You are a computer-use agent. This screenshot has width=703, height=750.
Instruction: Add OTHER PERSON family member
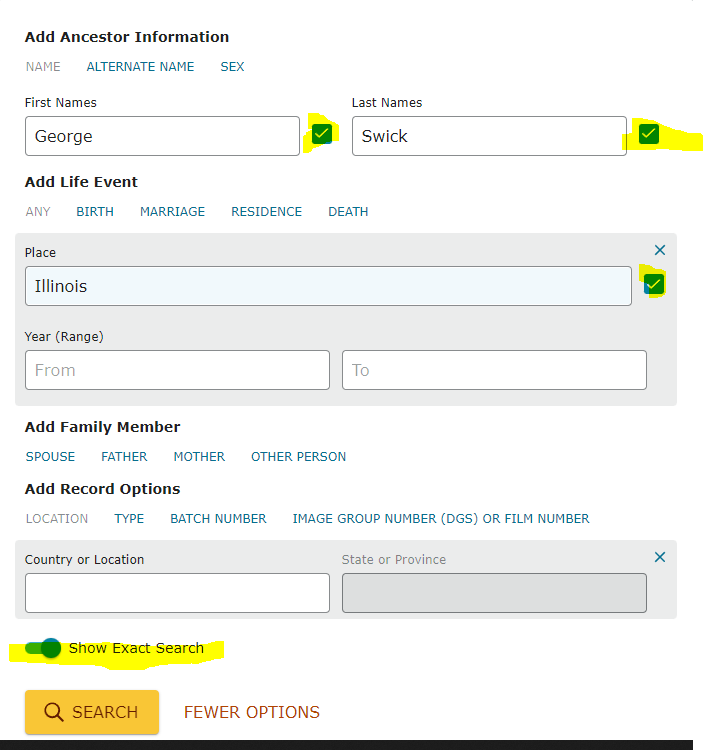coord(298,456)
